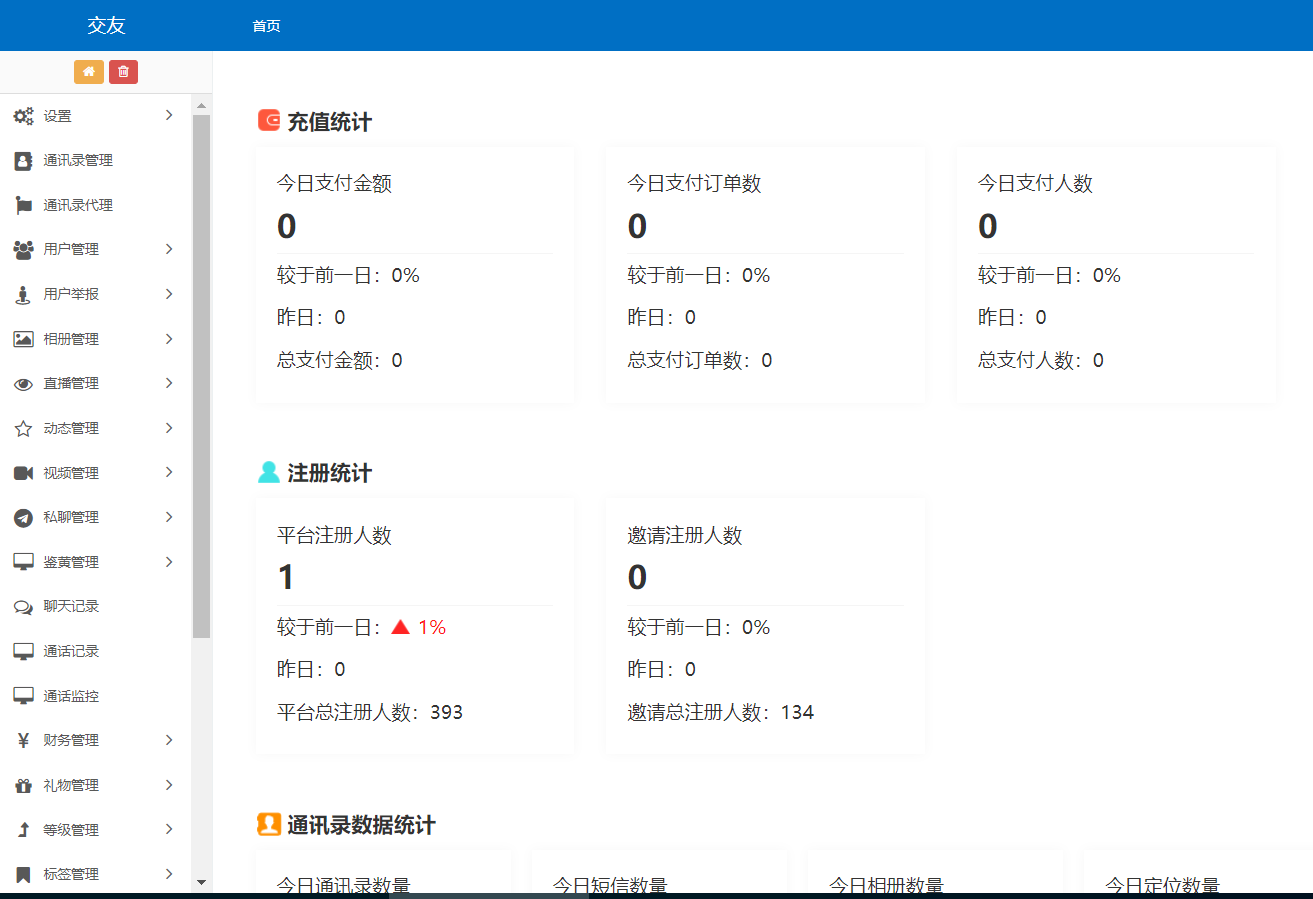
Task: Click the eye icon for 直播管理
Action: click(x=23, y=384)
